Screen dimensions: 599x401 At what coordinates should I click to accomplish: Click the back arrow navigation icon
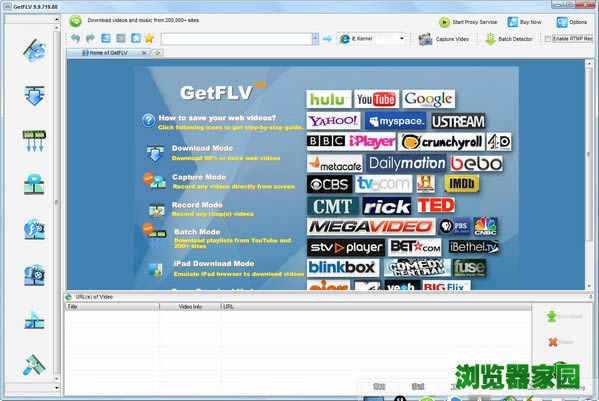click(75, 38)
